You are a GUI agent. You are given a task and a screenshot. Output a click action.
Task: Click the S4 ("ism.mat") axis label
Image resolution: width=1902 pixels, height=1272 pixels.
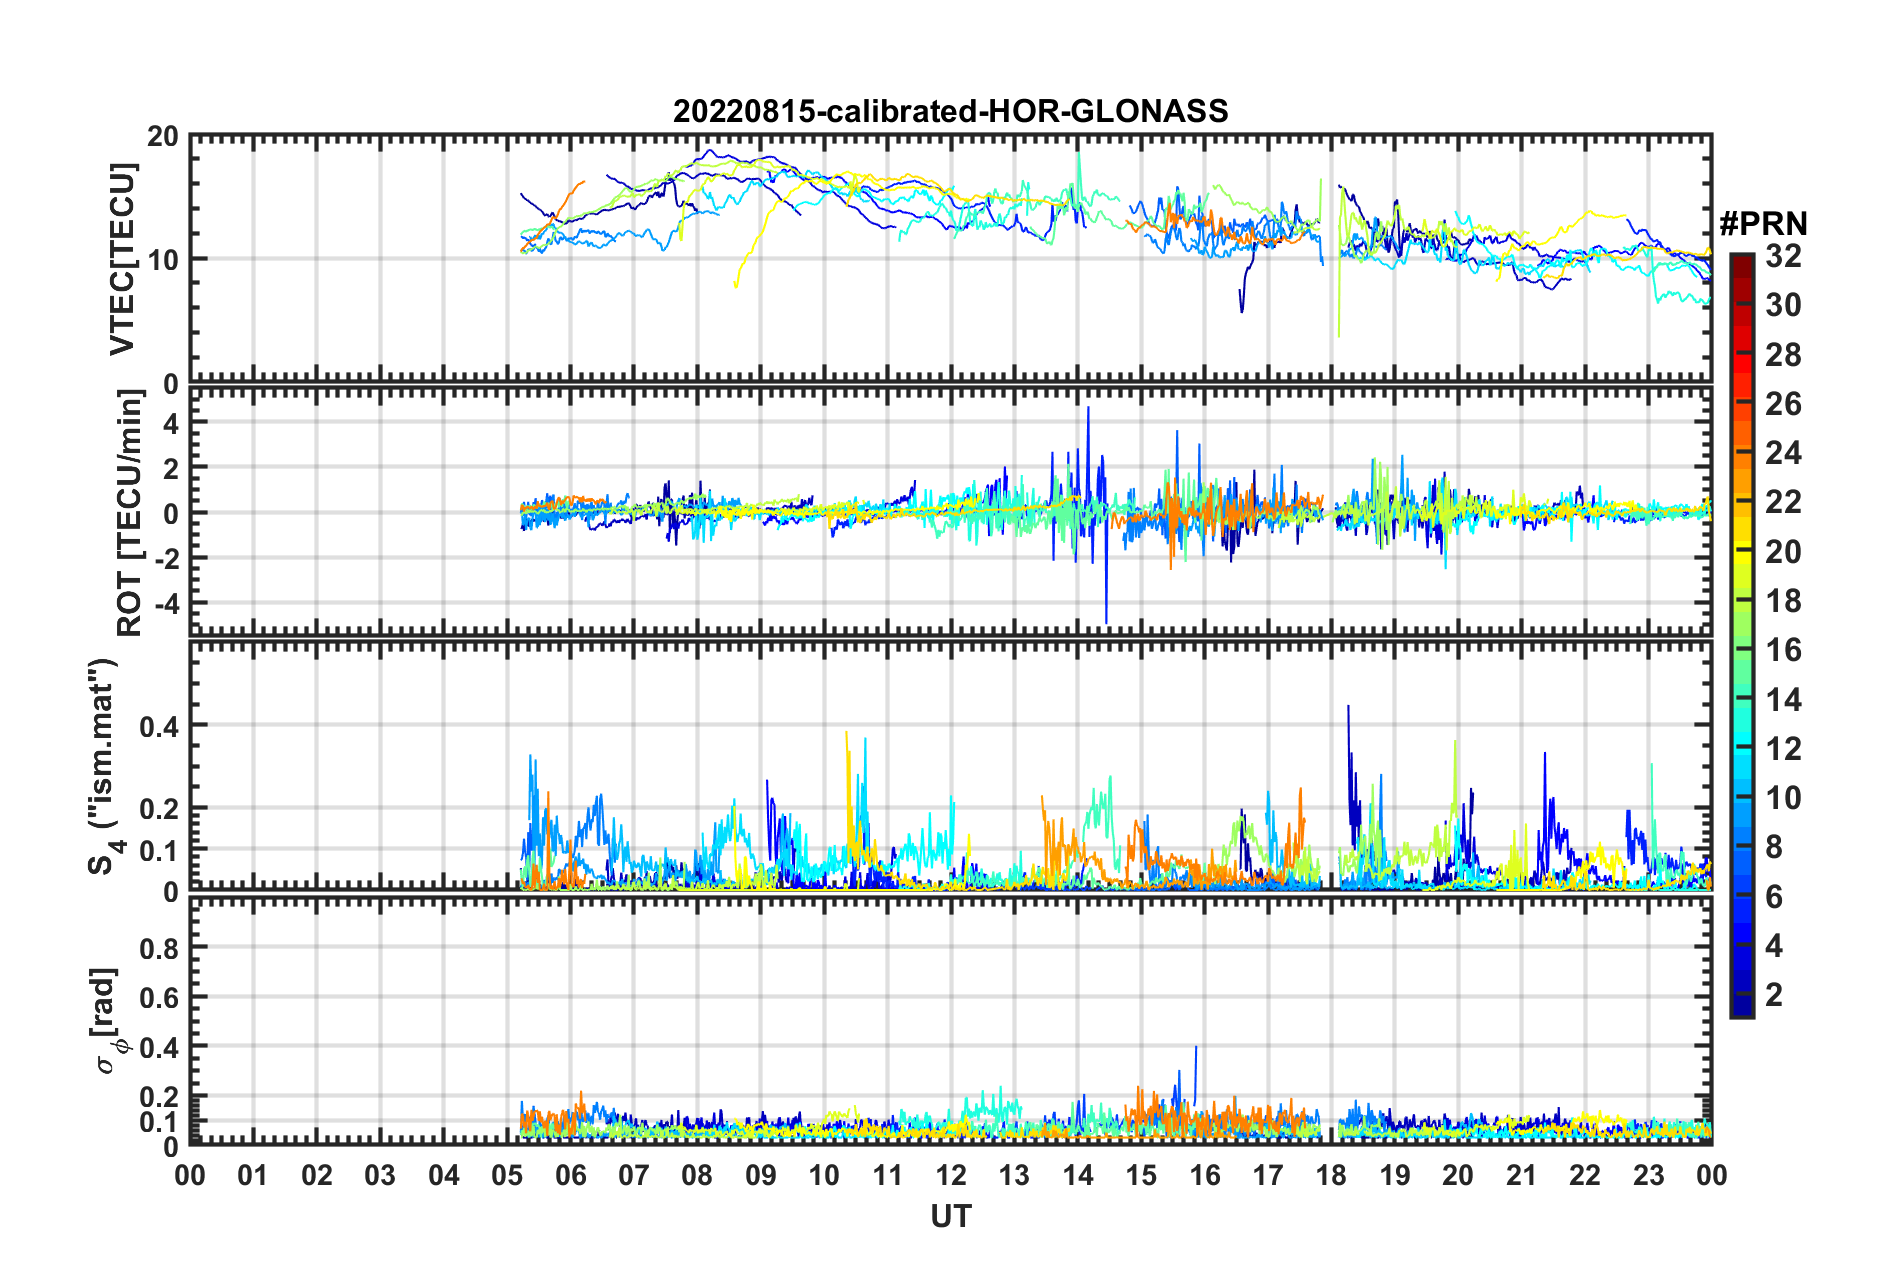coord(104,766)
